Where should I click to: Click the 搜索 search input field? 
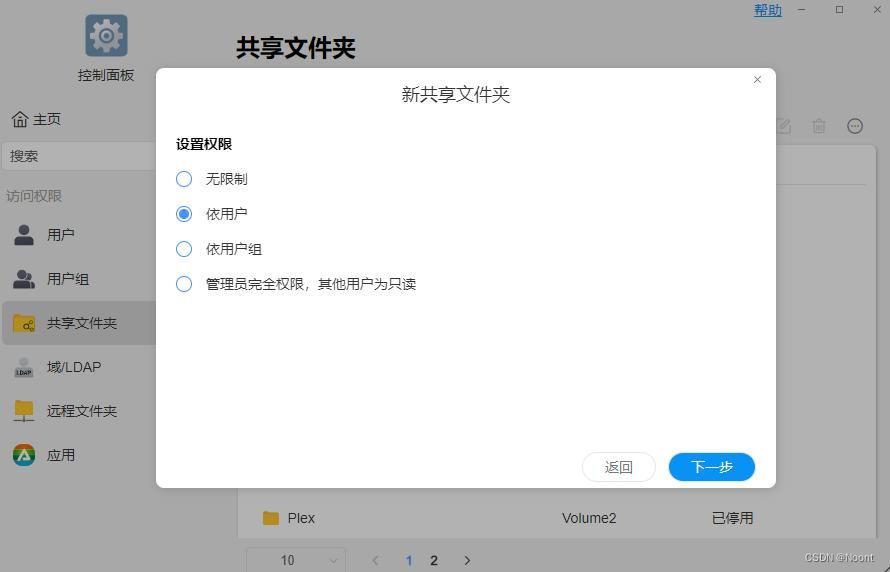[x=80, y=156]
